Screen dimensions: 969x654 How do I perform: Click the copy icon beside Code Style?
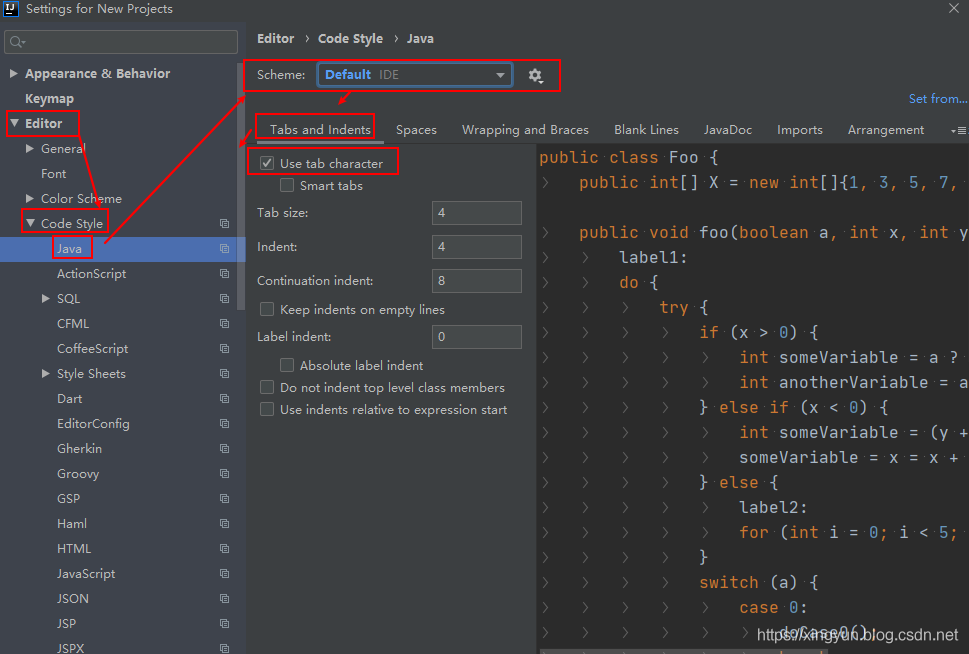[225, 224]
